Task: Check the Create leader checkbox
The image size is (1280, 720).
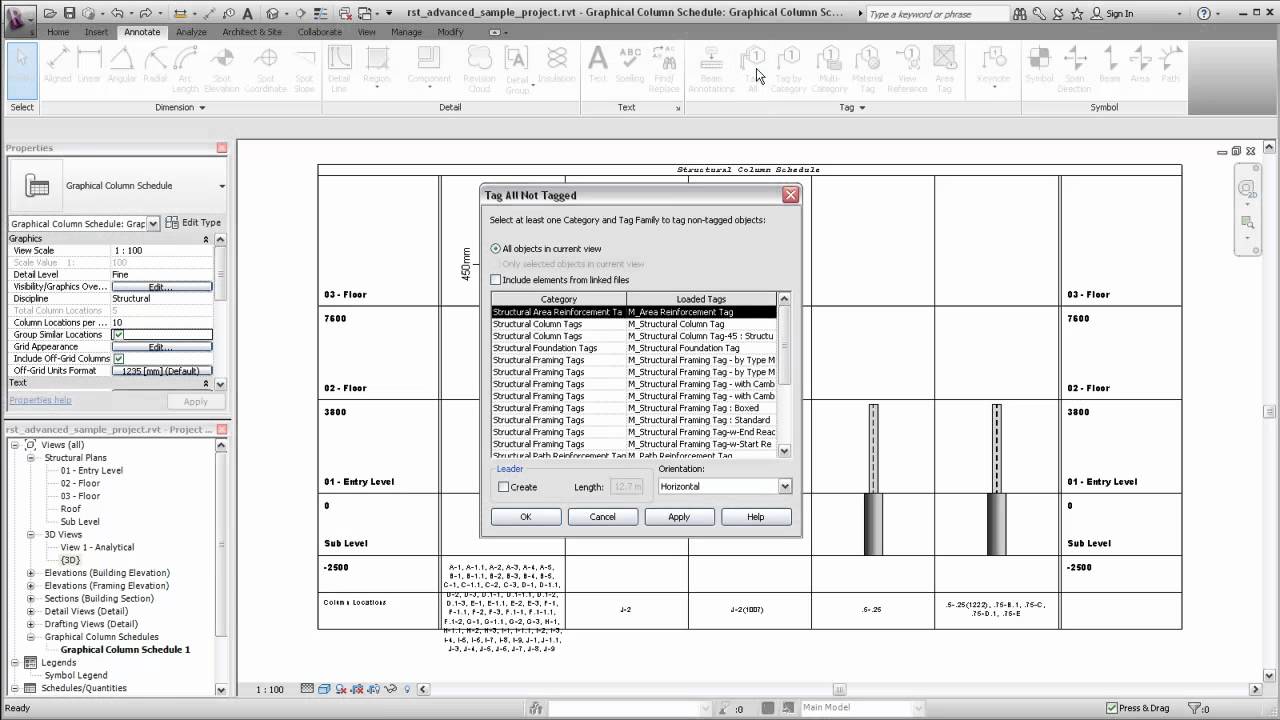Action: 504,487
